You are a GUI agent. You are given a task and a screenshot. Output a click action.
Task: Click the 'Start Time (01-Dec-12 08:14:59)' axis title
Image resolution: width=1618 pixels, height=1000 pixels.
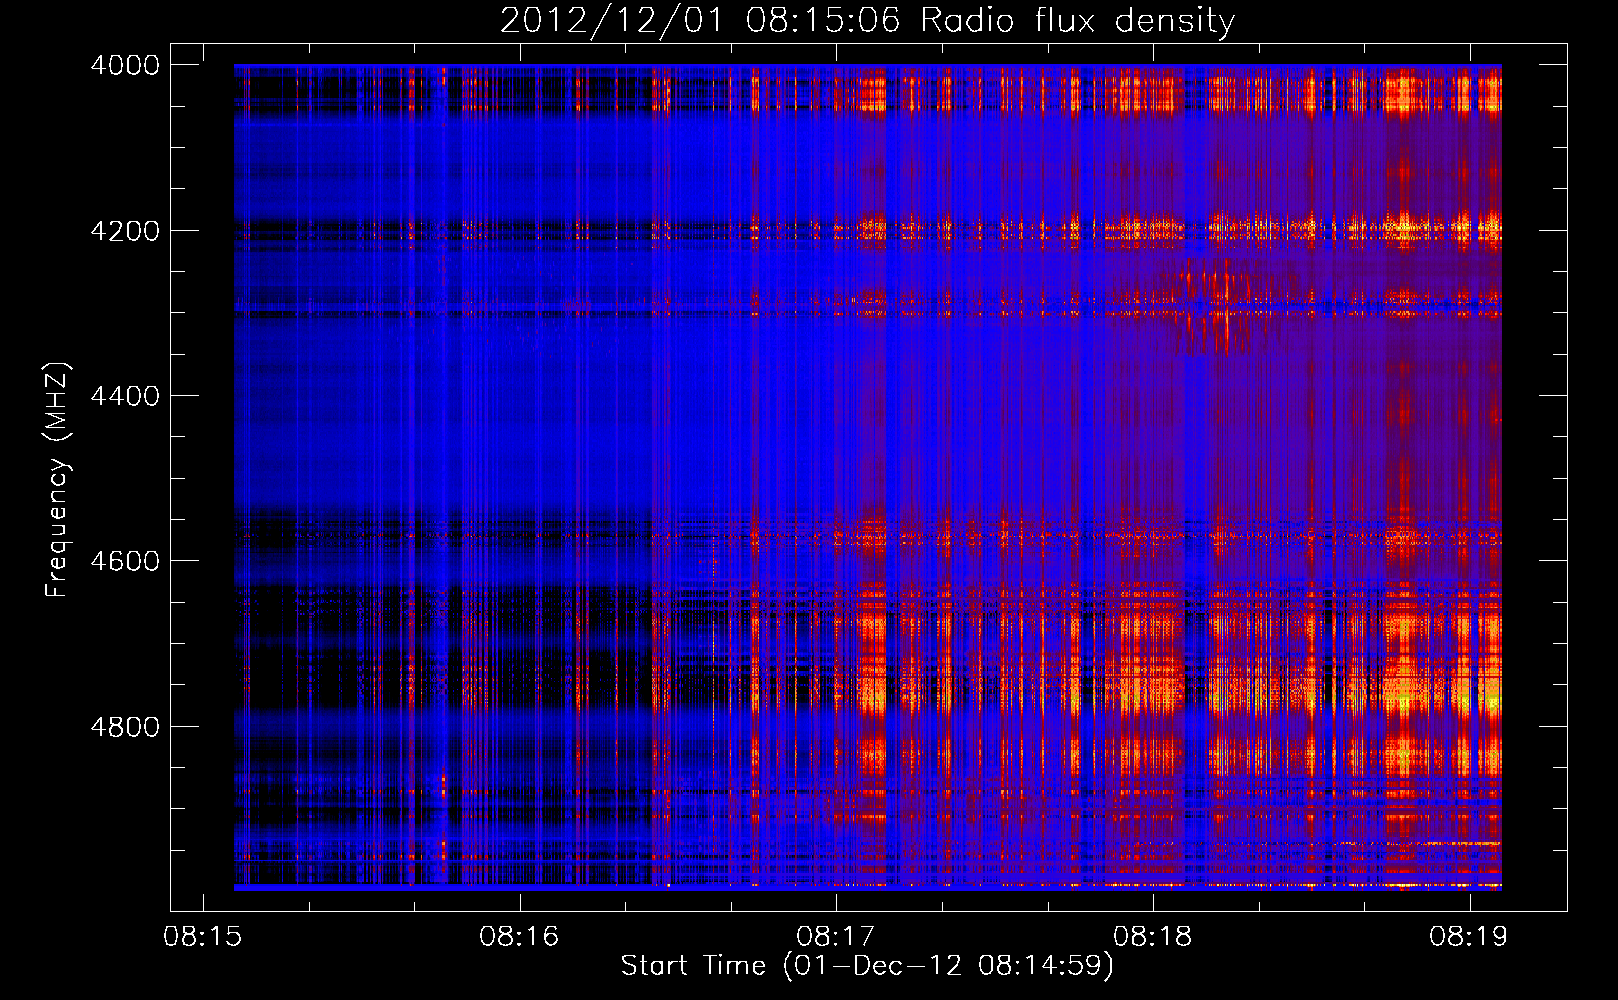point(867,966)
